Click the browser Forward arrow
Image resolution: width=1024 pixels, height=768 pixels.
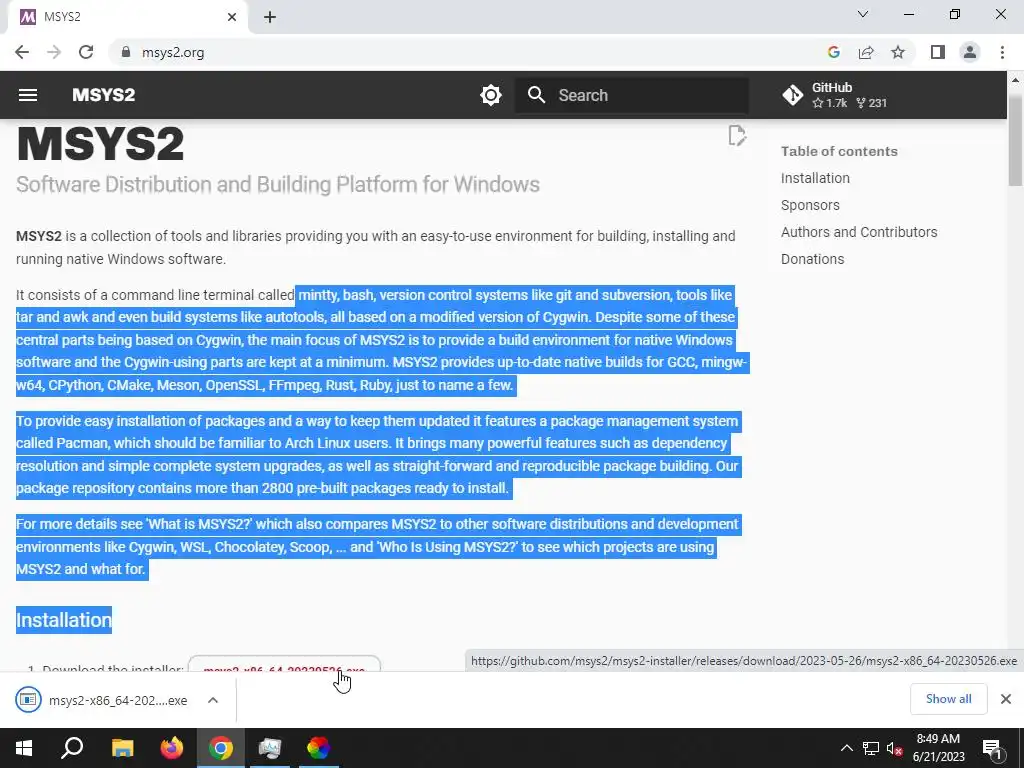[x=54, y=52]
